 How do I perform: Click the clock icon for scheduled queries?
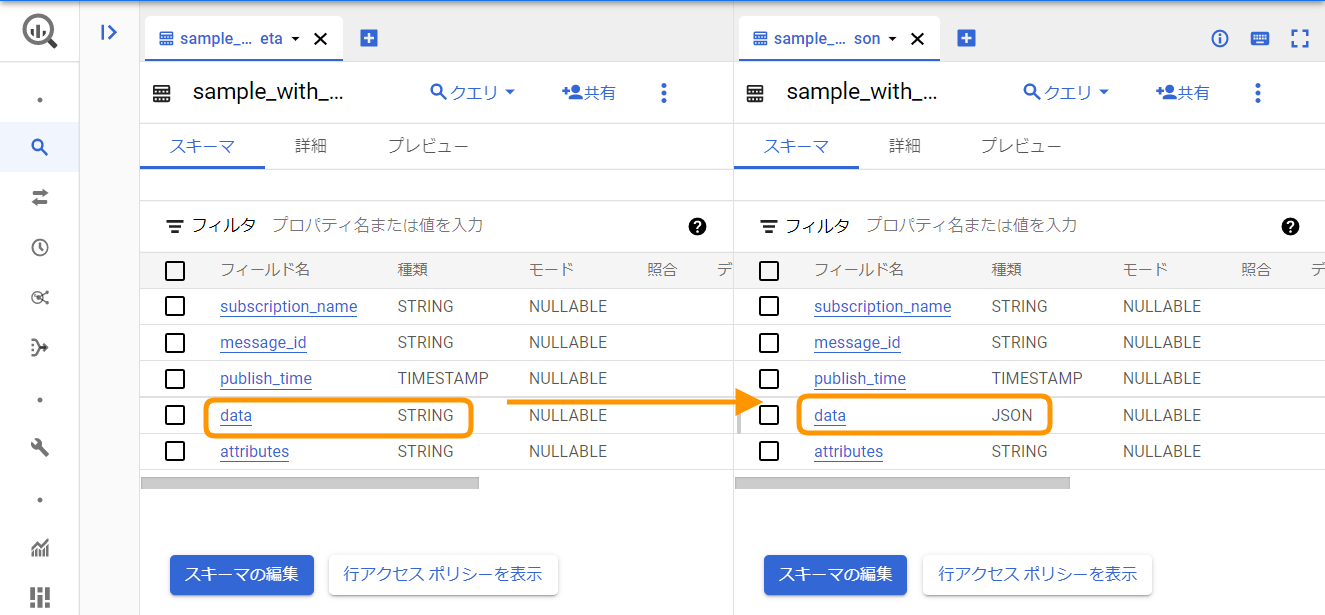coord(40,247)
